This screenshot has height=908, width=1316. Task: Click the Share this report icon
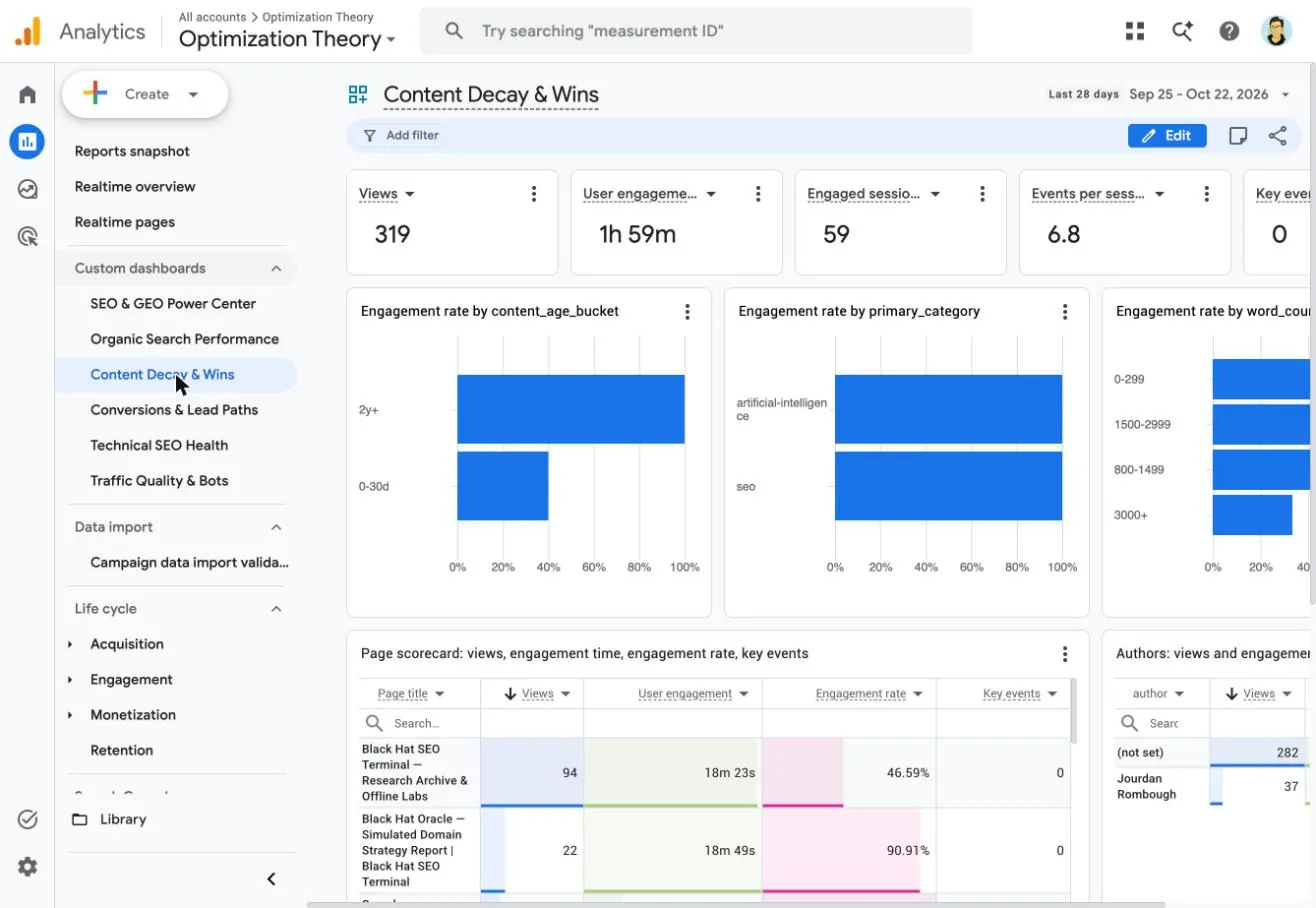(x=1277, y=136)
